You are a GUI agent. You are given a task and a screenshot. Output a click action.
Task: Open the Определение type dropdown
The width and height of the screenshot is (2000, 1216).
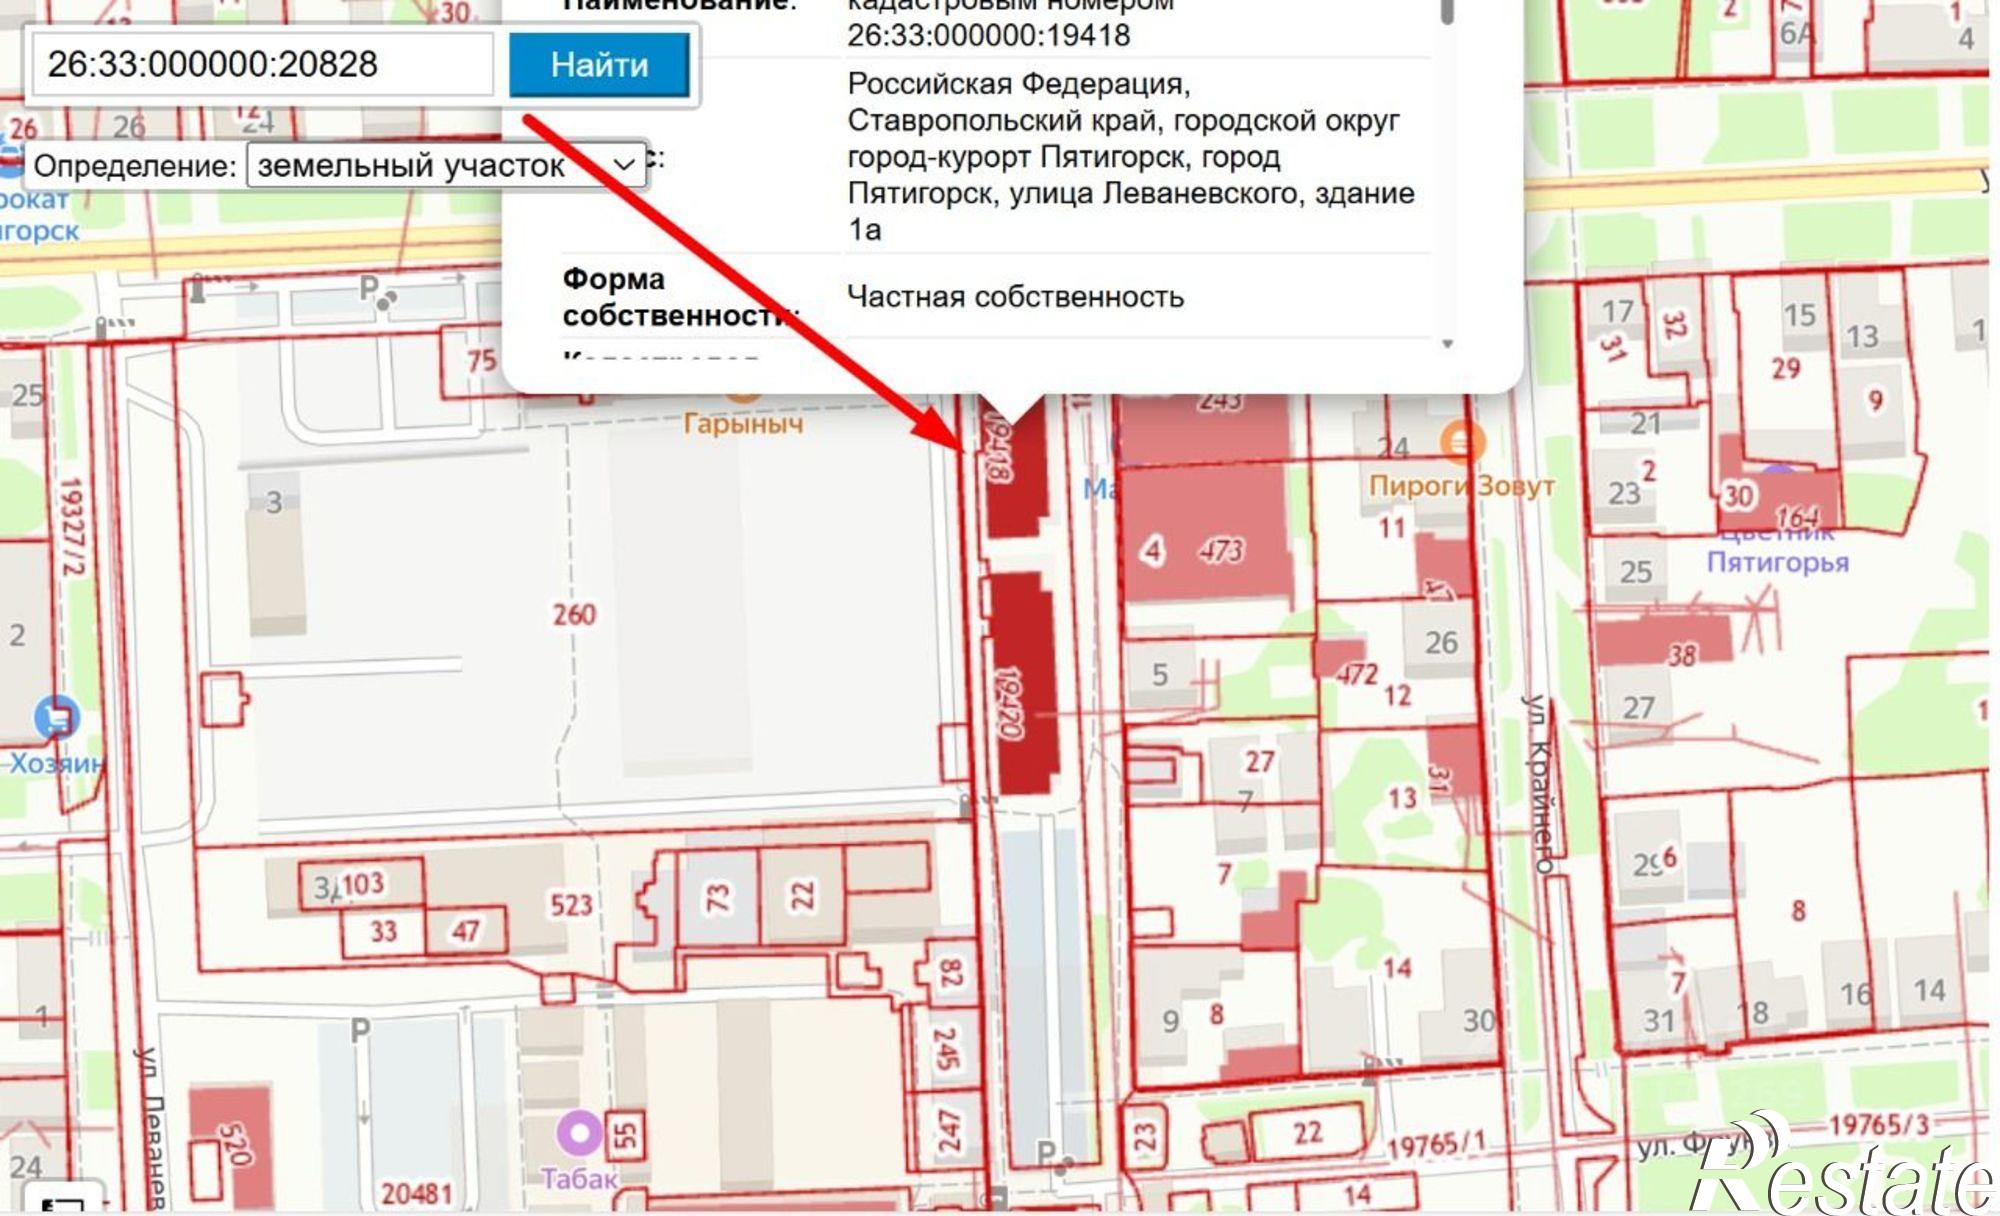coord(445,165)
